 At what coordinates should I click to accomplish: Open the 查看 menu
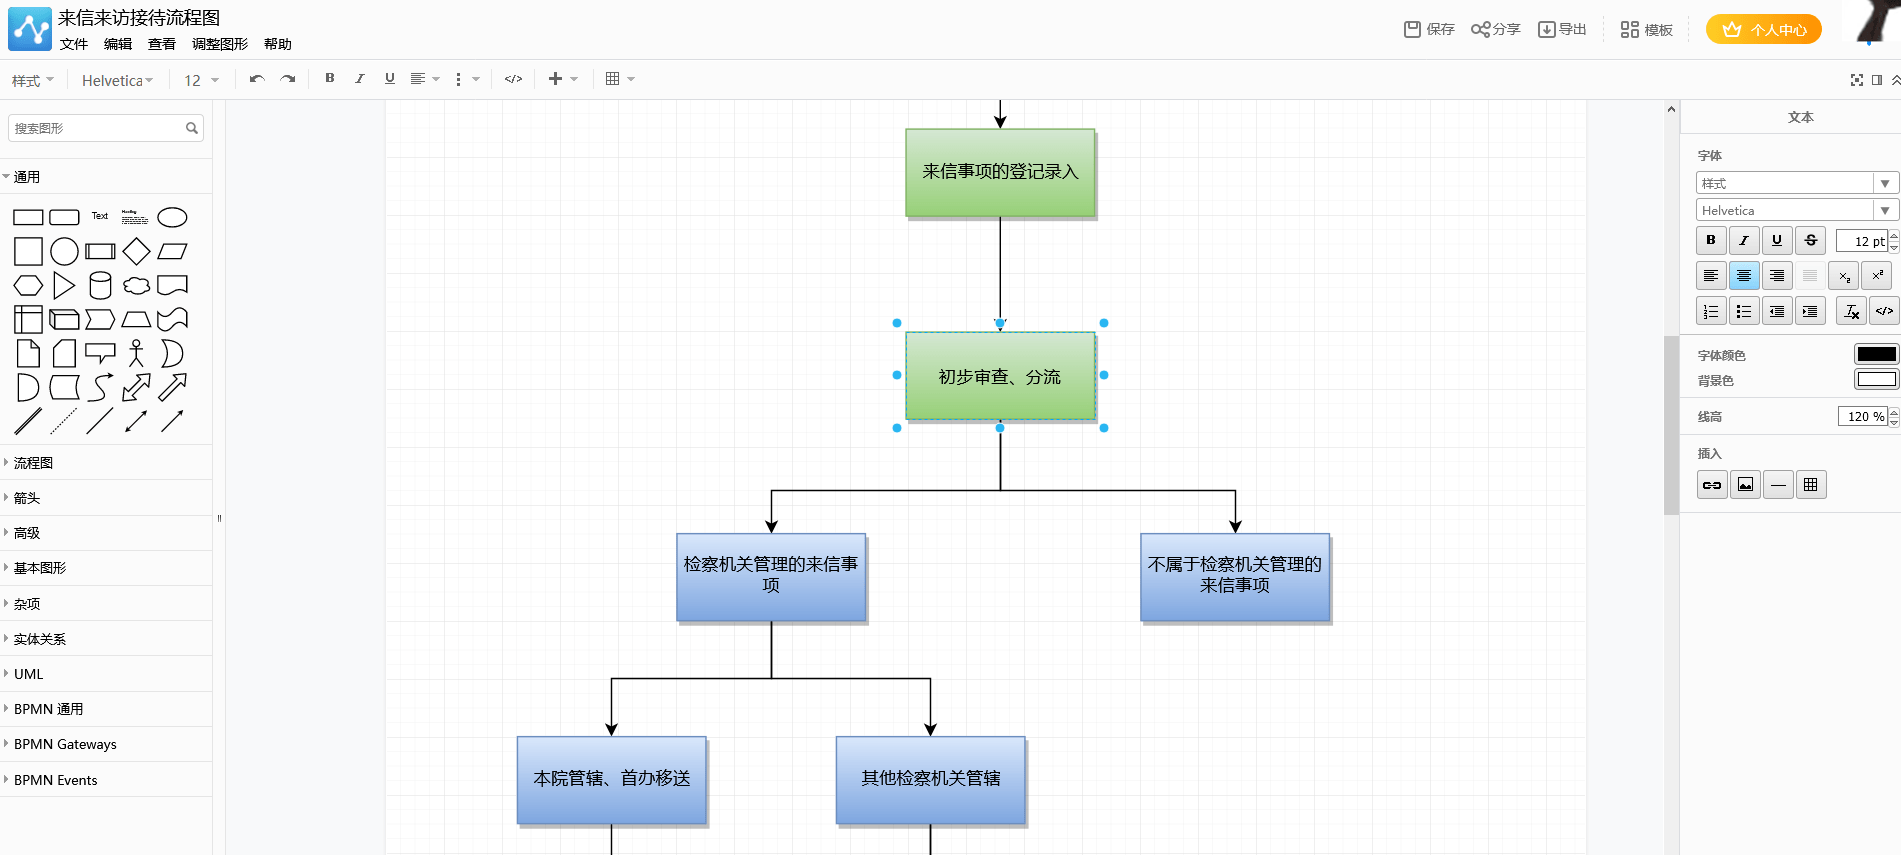[x=162, y=44]
